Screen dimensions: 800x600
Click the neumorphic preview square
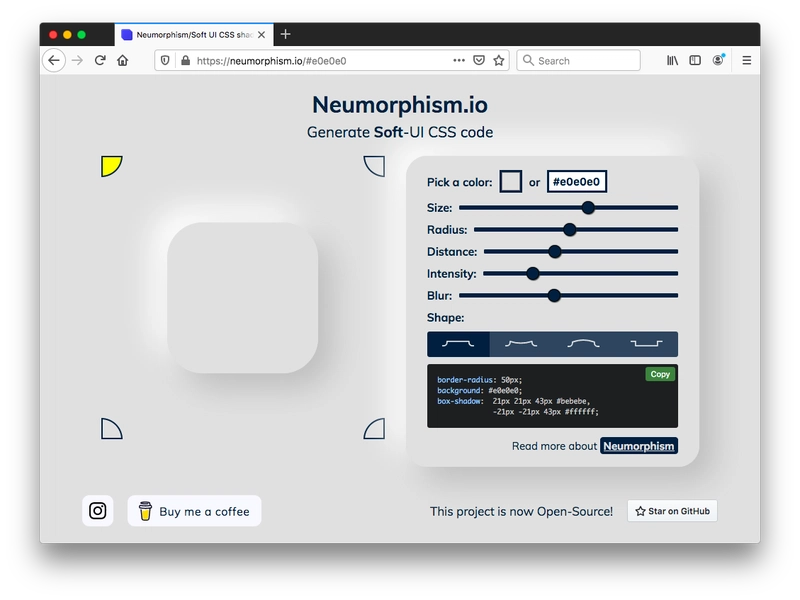point(243,297)
